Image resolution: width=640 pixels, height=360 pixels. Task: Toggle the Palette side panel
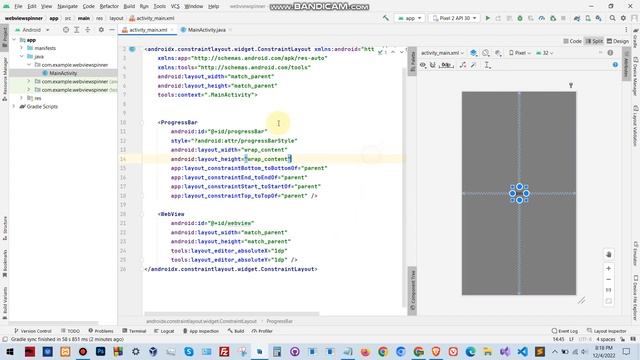point(412,61)
